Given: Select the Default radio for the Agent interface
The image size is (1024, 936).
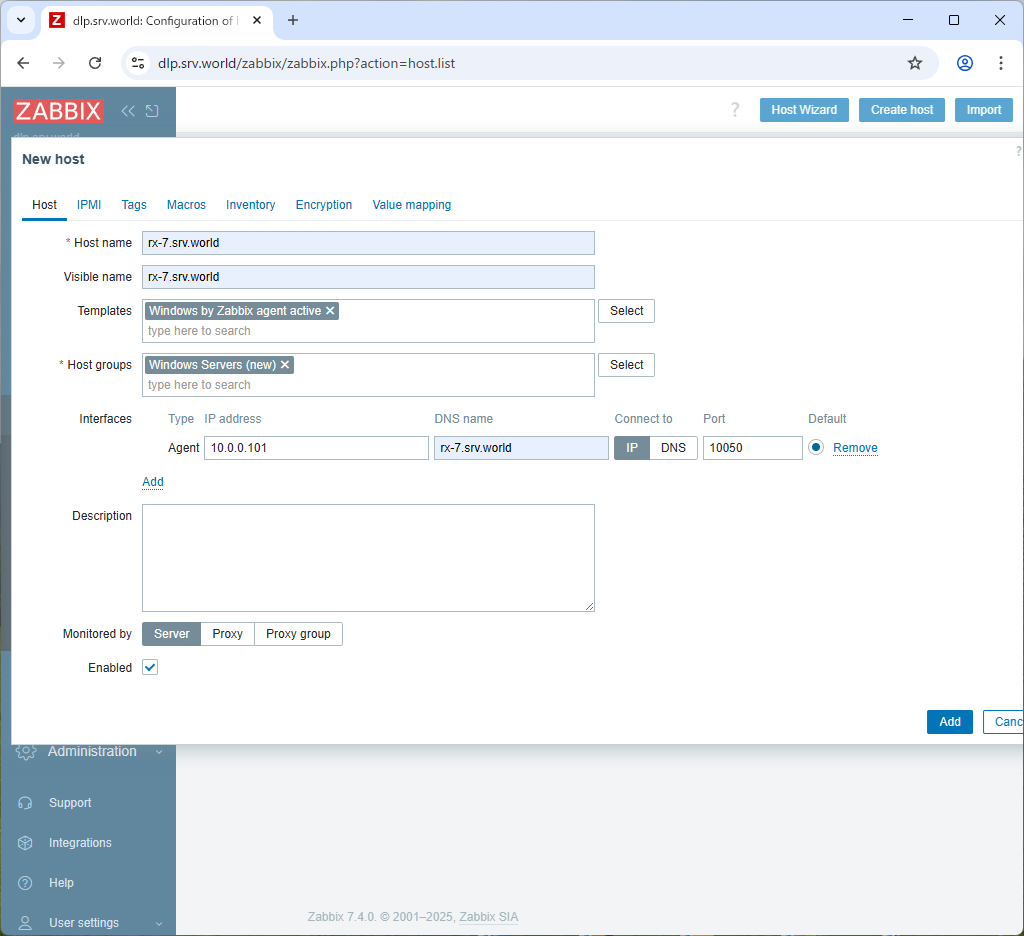Looking at the screenshot, I should pos(817,447).
